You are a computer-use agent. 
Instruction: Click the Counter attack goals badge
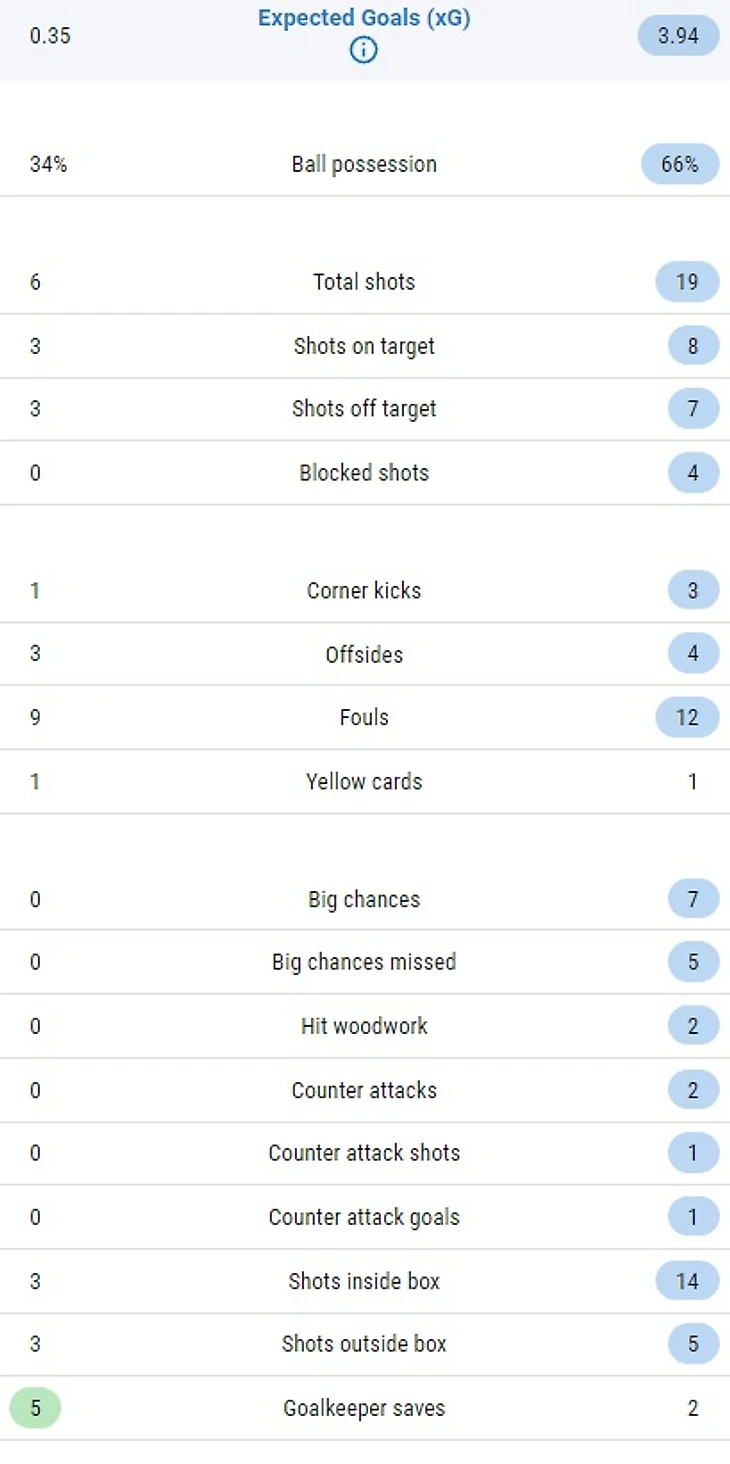693,1217
